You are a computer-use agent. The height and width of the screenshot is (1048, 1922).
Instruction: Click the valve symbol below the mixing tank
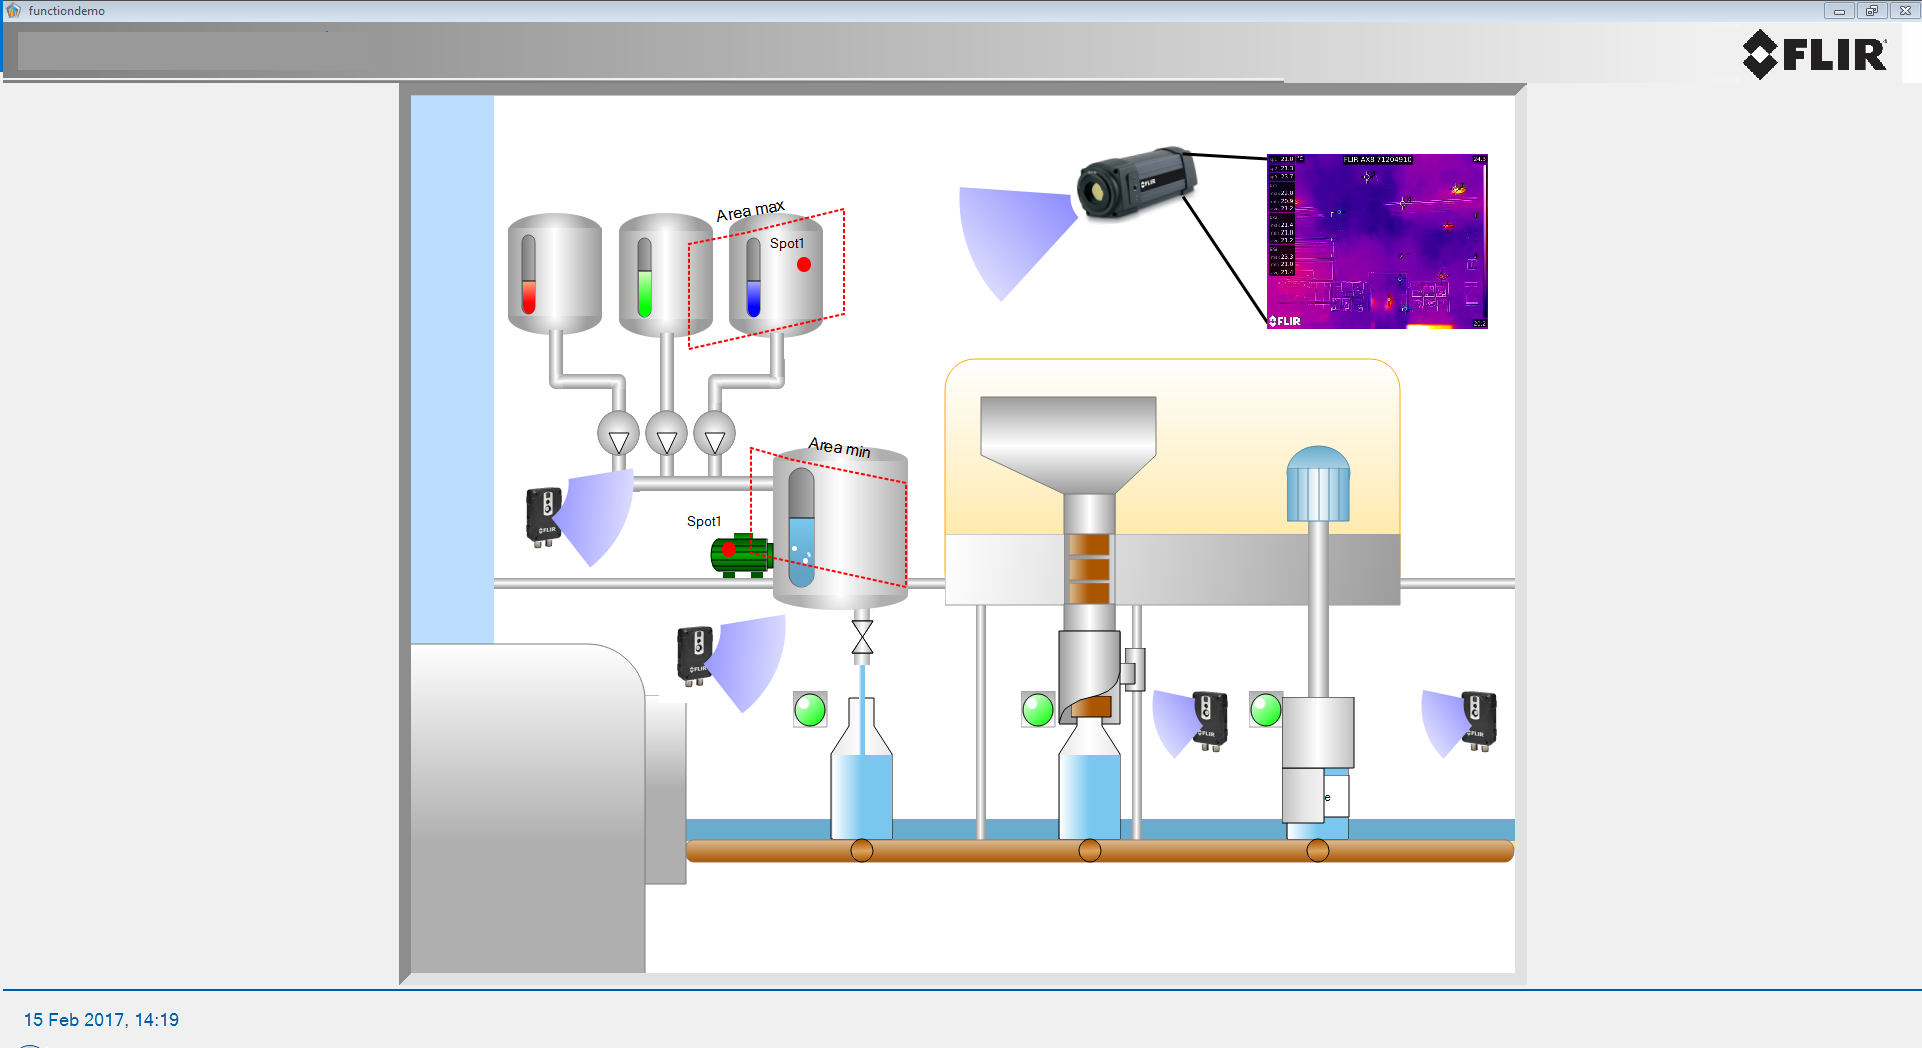click(x=862, y=637)
